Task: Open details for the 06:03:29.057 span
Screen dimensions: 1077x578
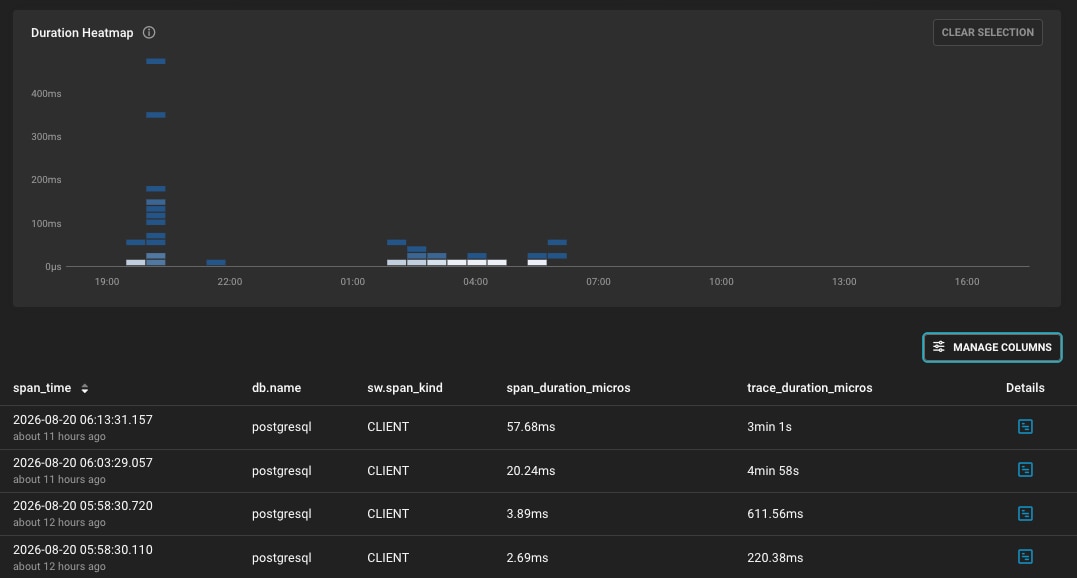Action: [1025, 470]
